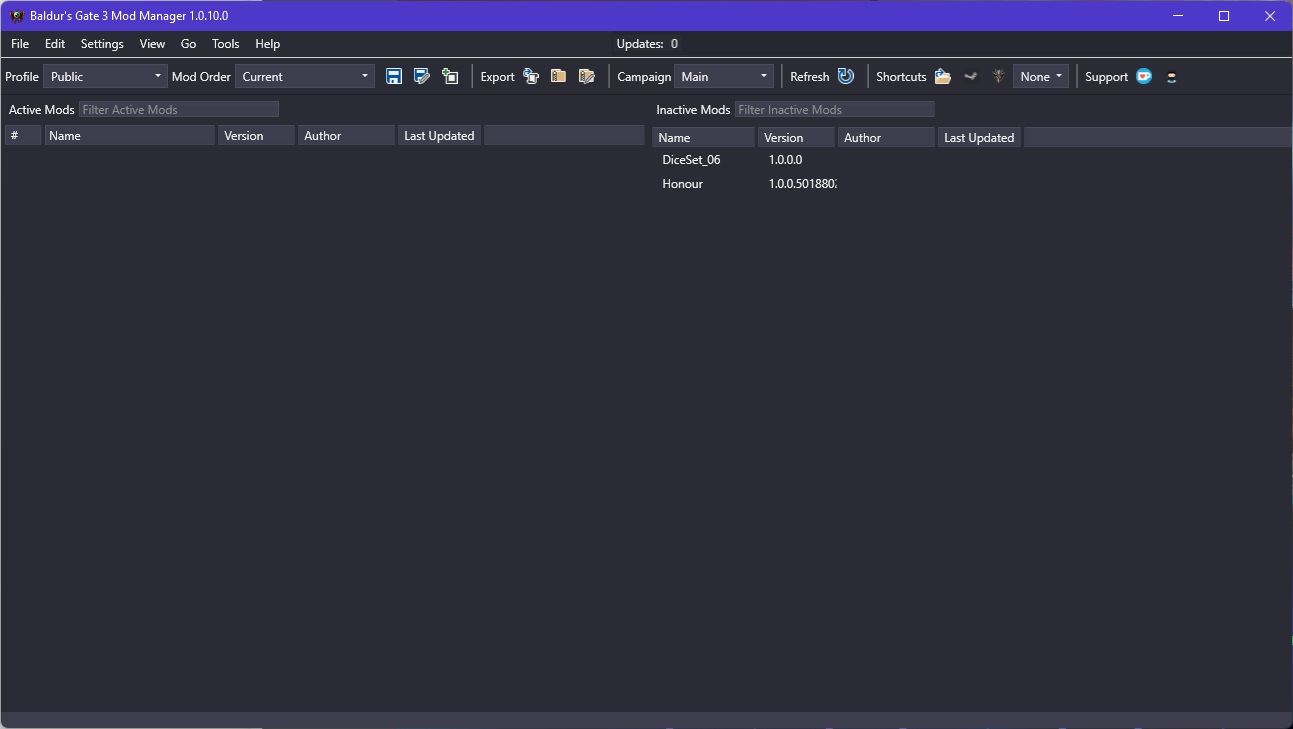Open the Go menu
Image resolution: width=1293 pixels, height=729 pixels.
point(188,44)
